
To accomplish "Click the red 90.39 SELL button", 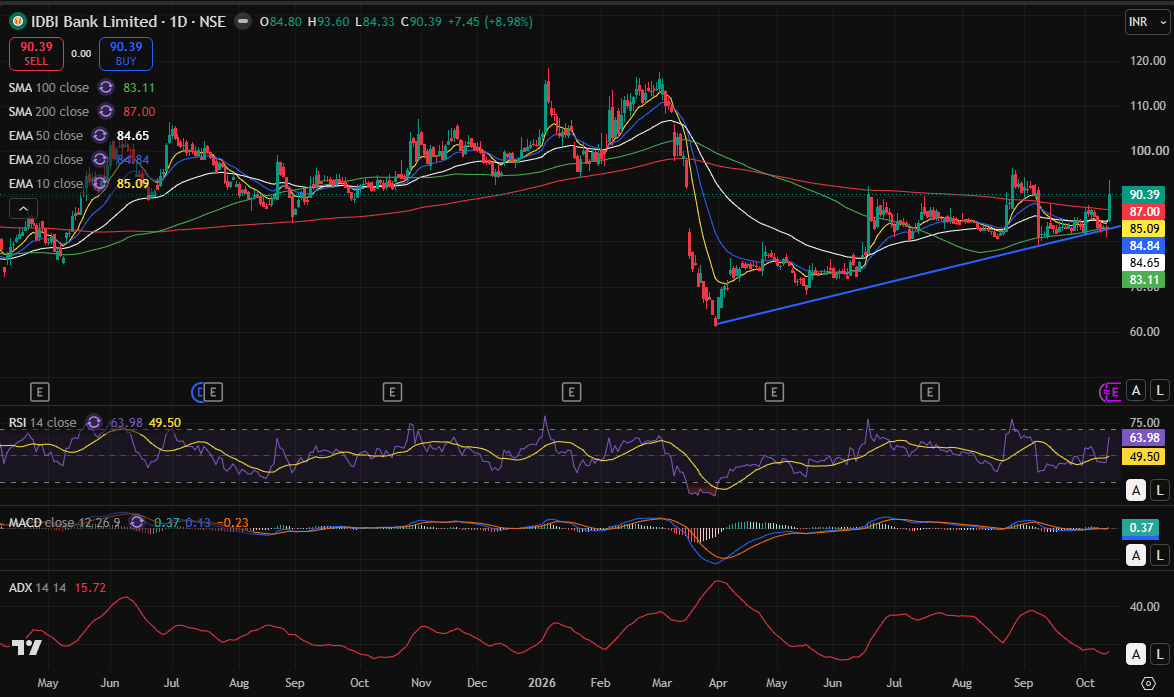I will click(36, 54).
